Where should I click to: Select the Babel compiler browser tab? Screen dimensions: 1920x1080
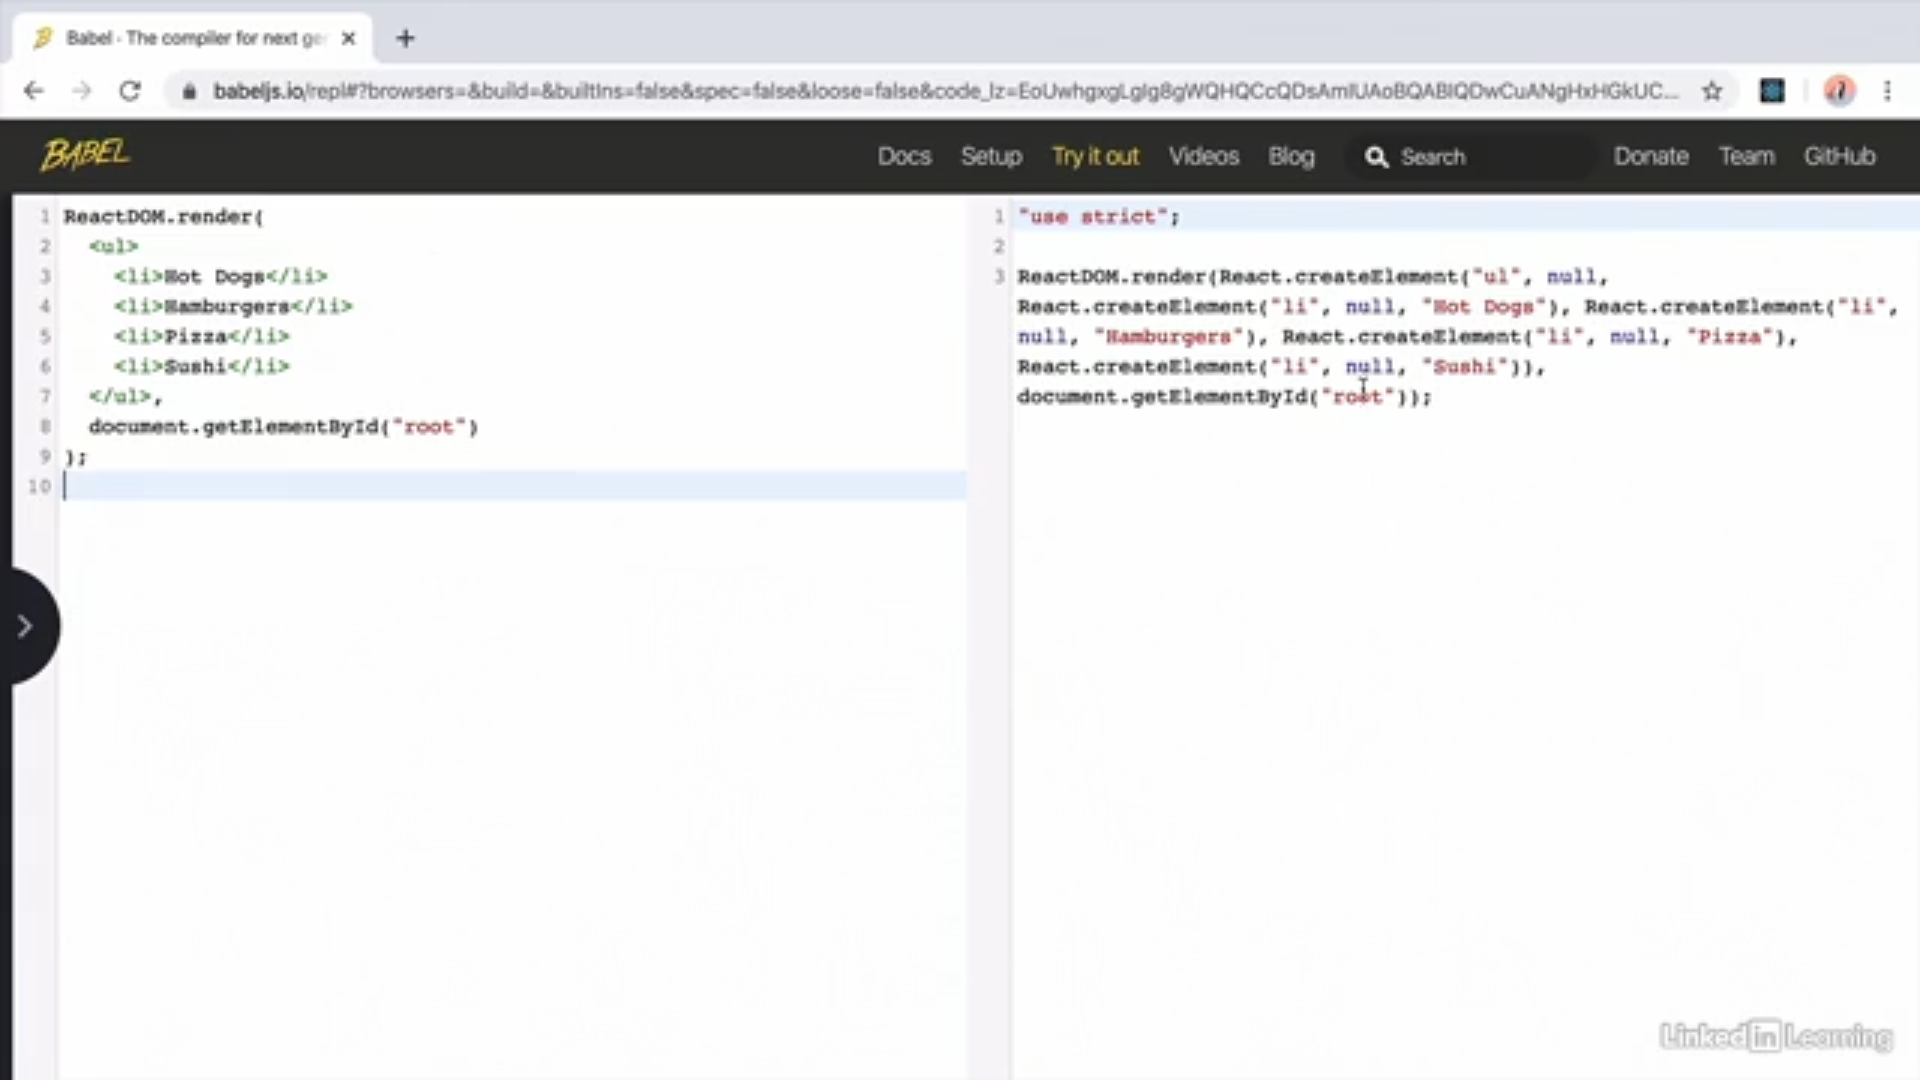pos(192,38)
